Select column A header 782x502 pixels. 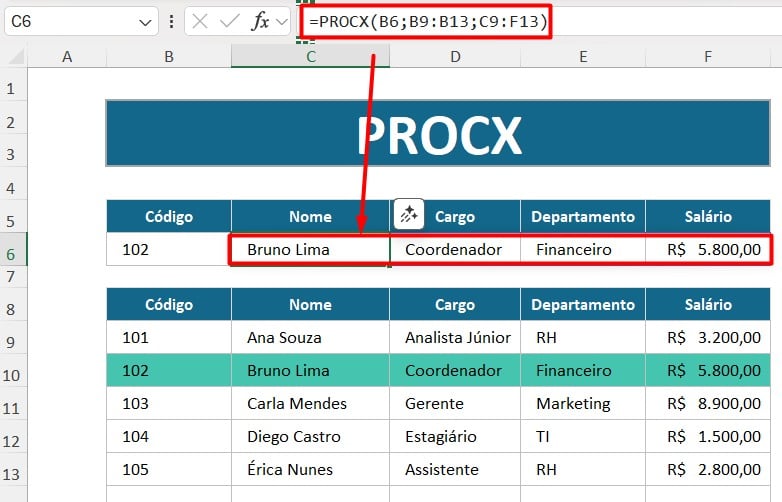(x=67, y=56)
